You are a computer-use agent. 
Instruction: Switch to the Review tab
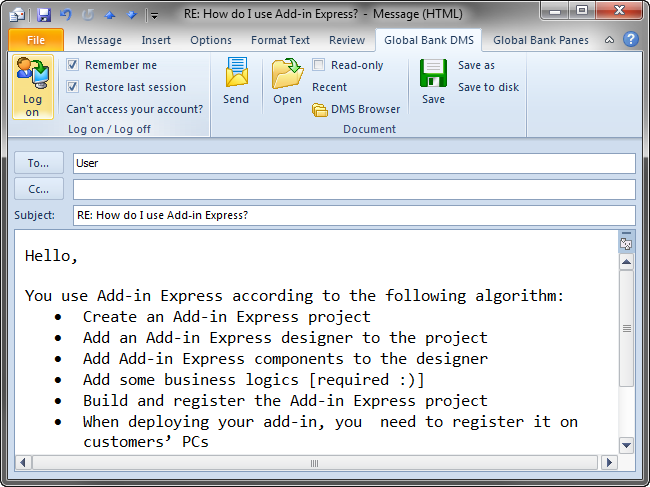347,40
